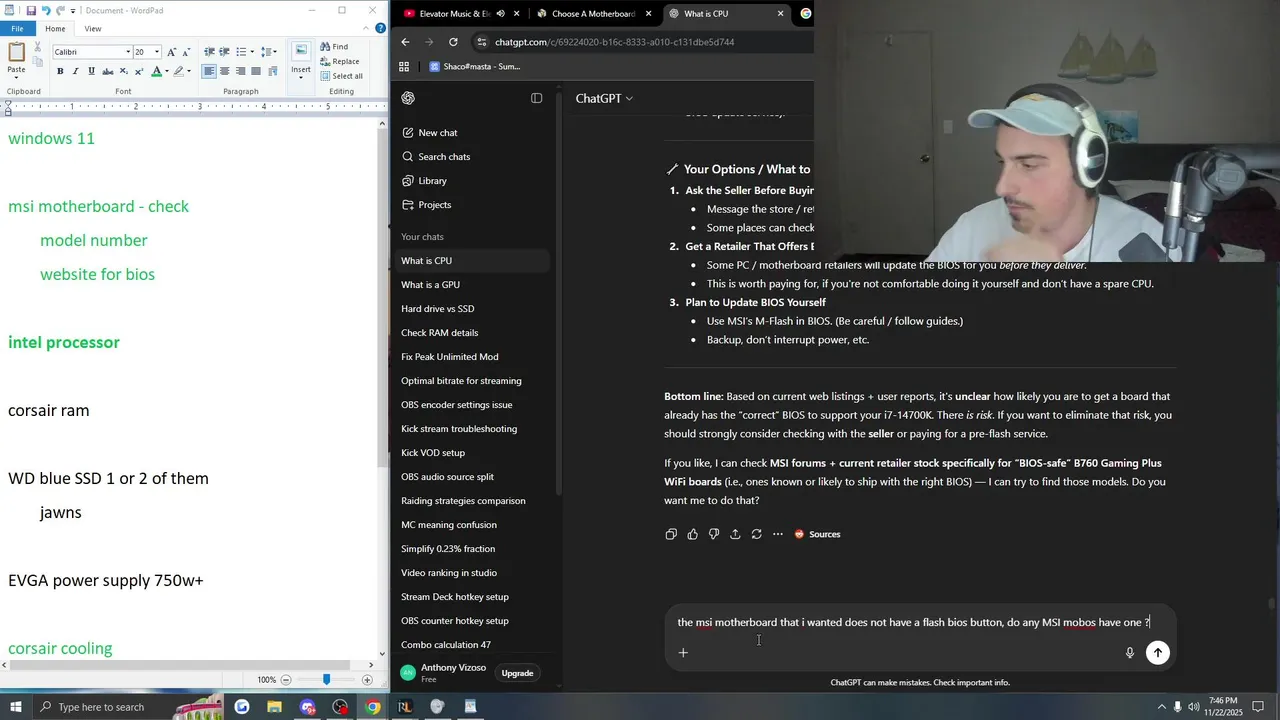
Task: Select Center text alignment
Action: 225,71
